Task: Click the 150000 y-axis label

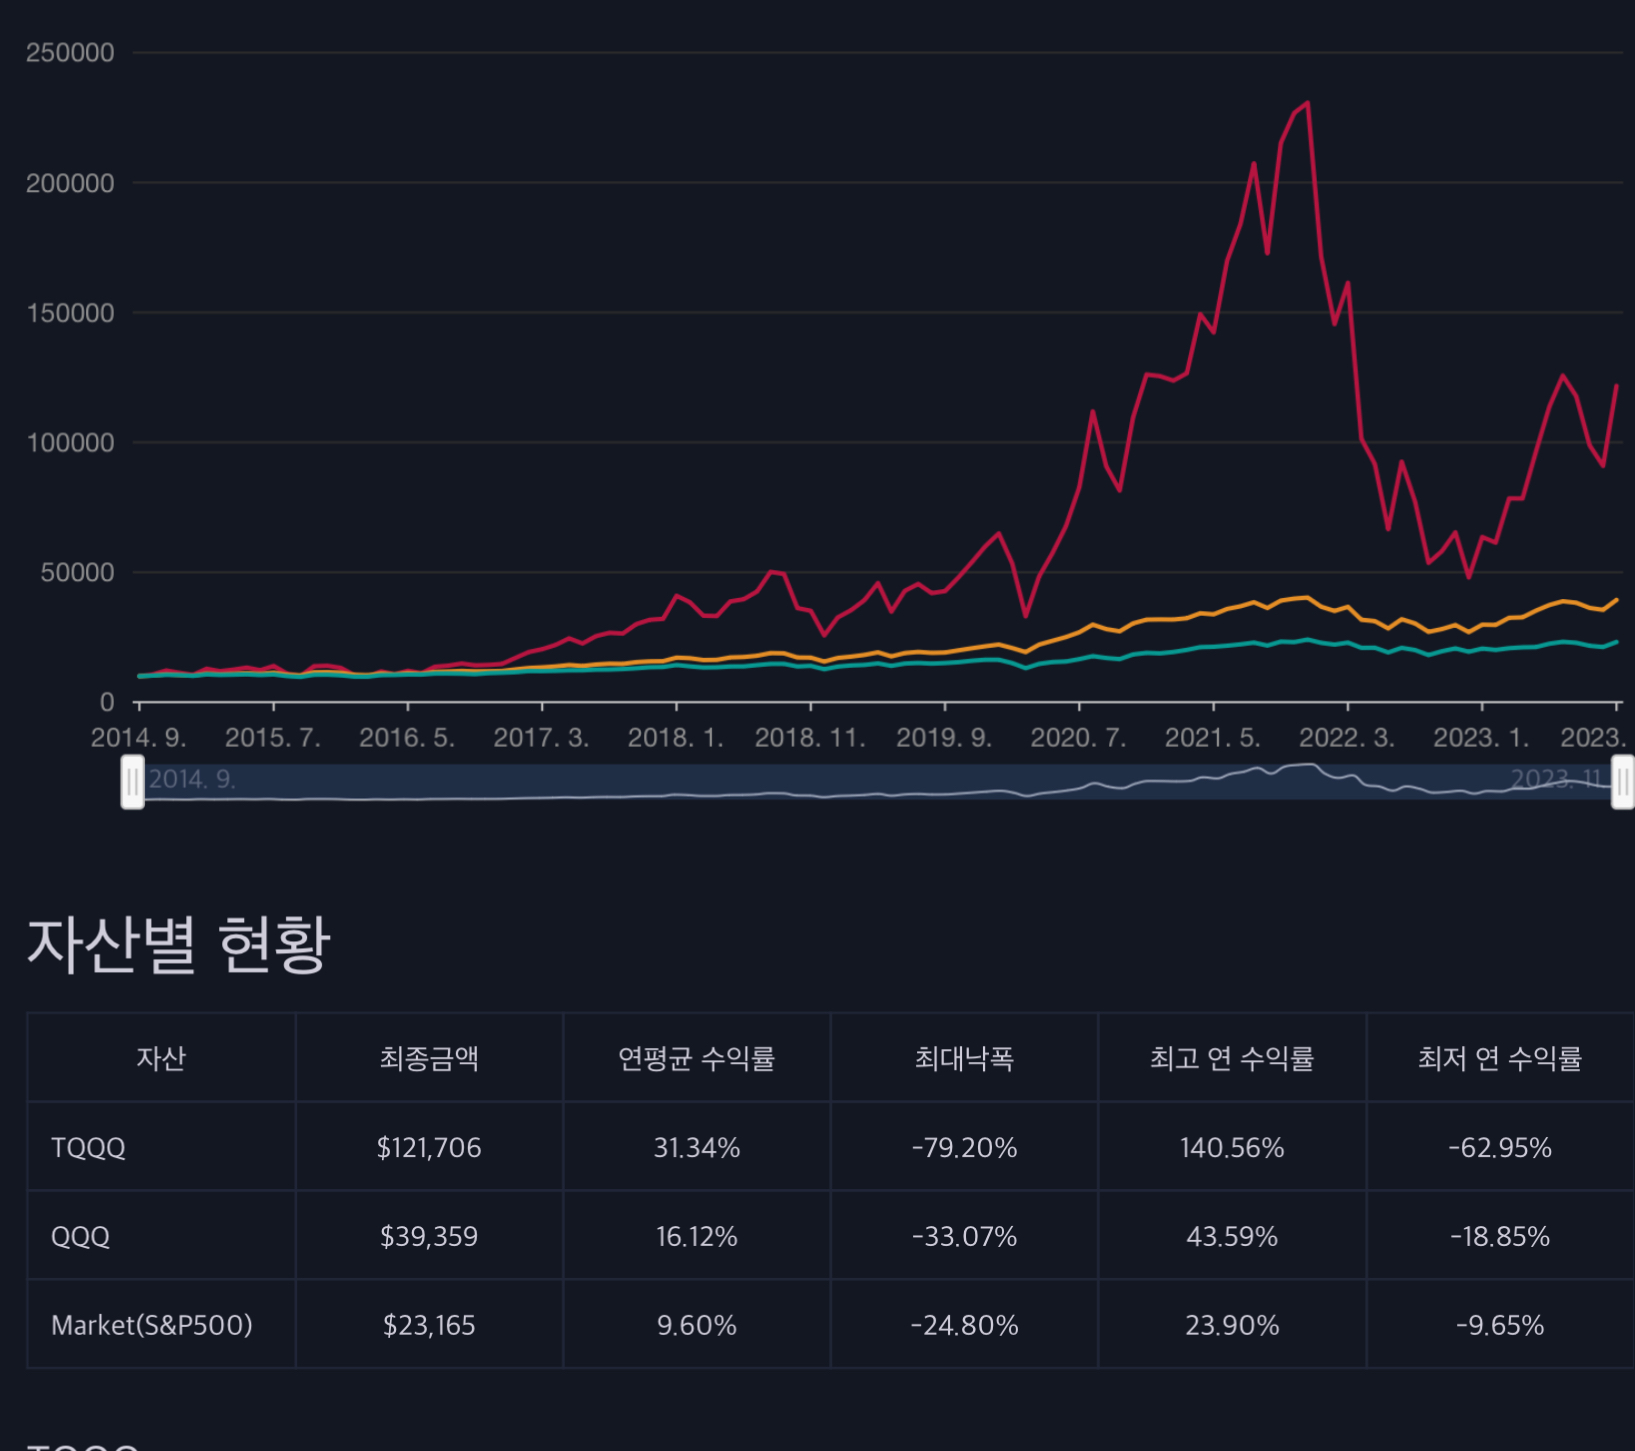Action: pyautogui.click(x=70, y=313)
